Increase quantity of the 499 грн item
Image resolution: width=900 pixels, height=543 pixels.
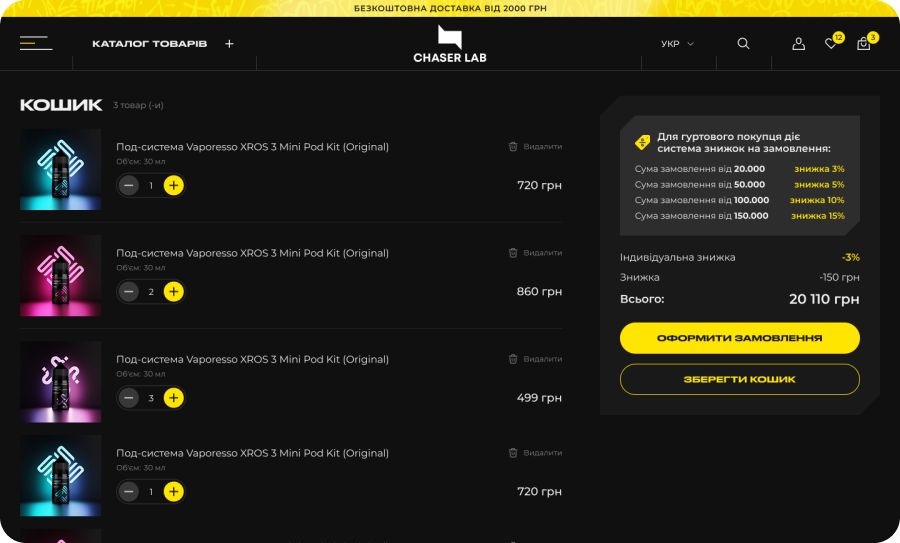pos(173,398)
